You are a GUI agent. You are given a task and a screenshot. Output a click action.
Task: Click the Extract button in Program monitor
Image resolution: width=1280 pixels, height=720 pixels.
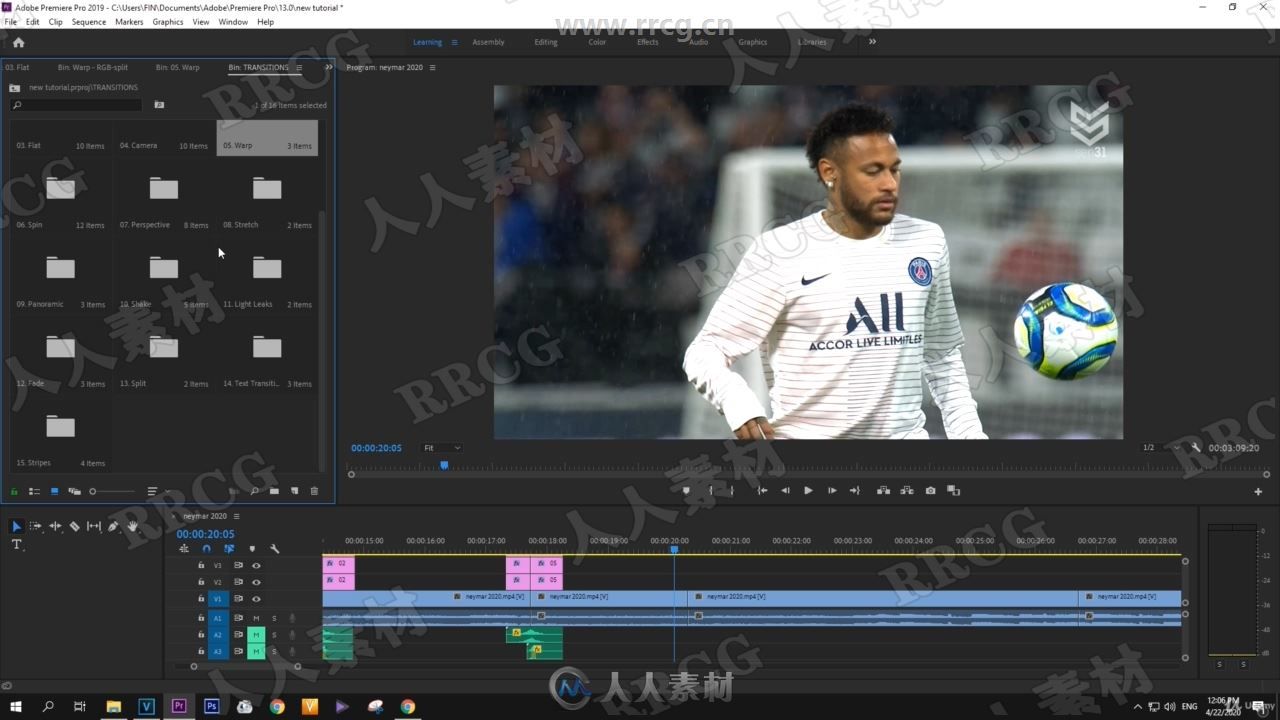[x=907, y=491]
